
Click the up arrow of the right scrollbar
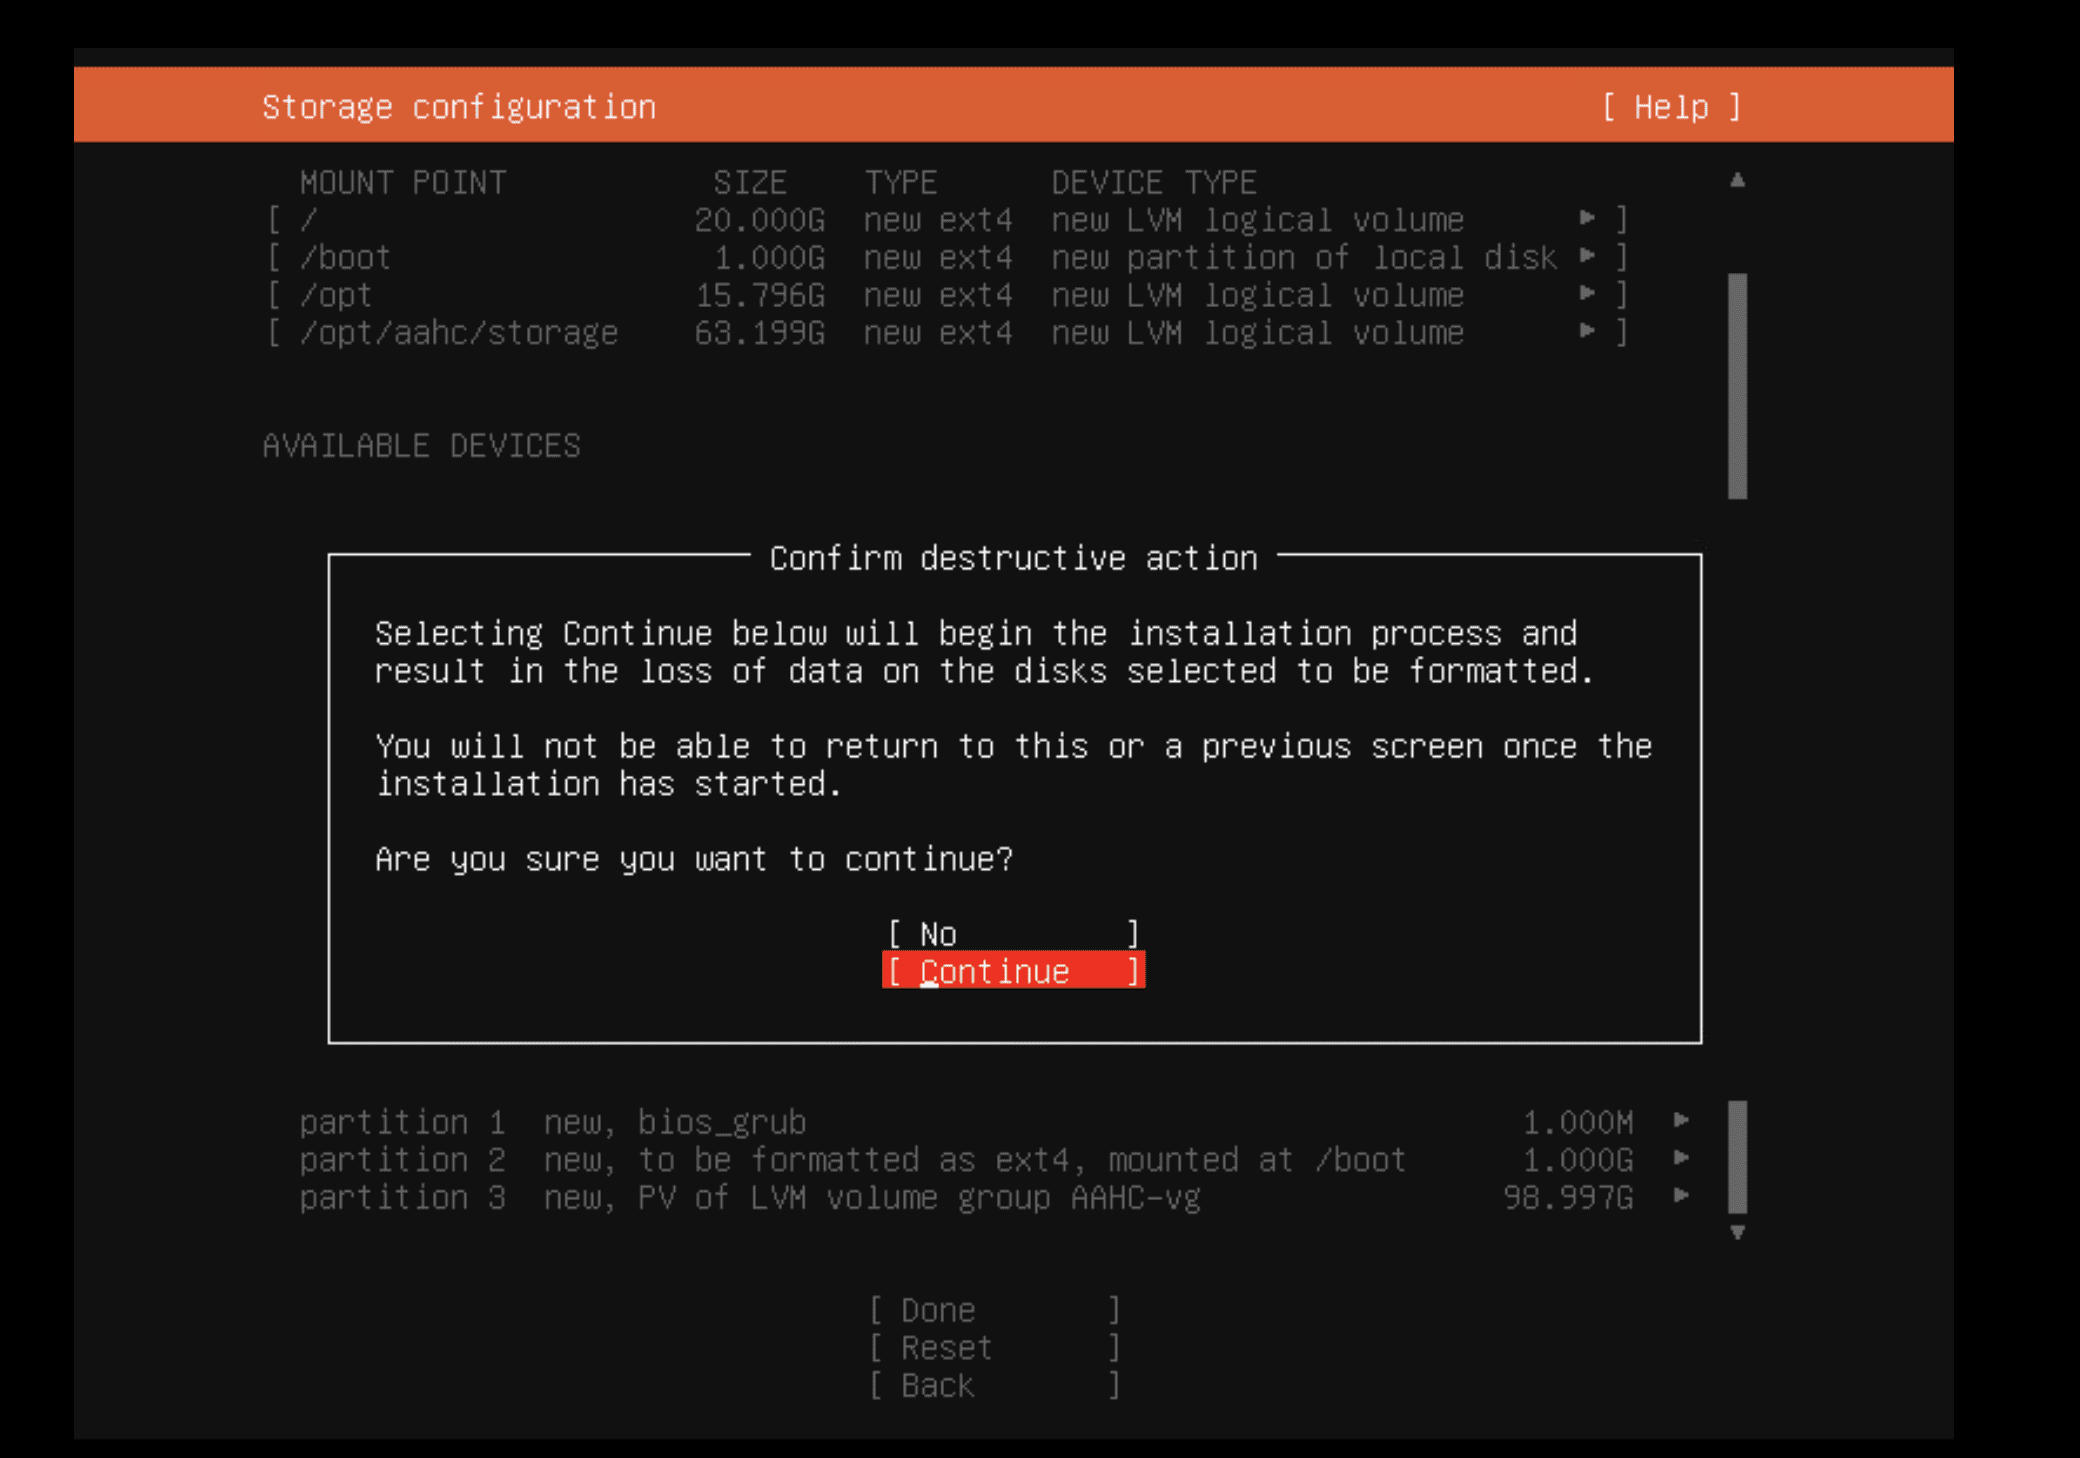pyautogui.click(x=1739, y=179)
